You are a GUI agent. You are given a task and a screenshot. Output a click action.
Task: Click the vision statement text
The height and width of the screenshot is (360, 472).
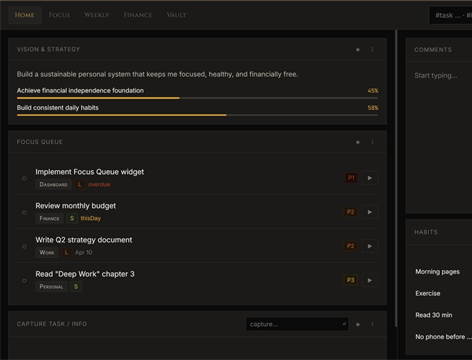[x=157, y=74]
